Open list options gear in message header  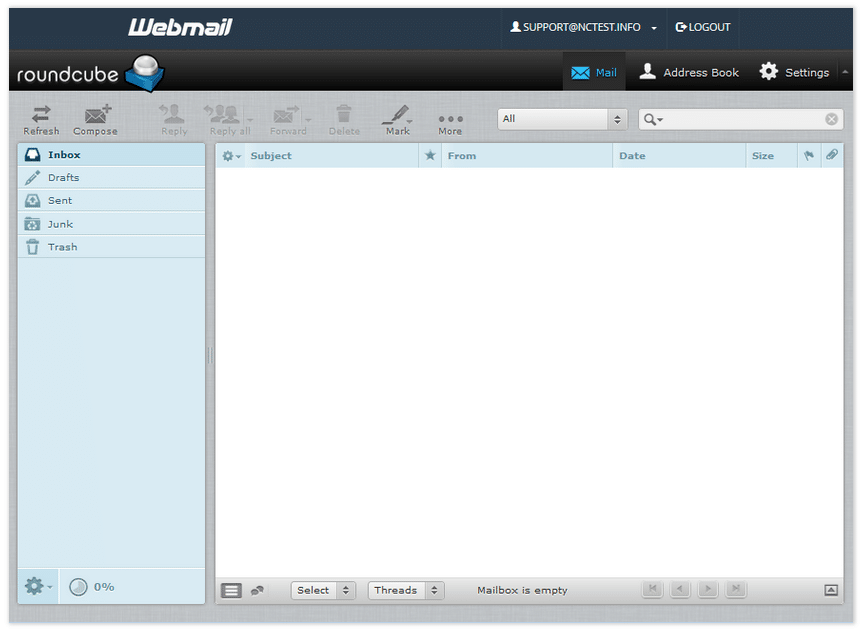231,156
